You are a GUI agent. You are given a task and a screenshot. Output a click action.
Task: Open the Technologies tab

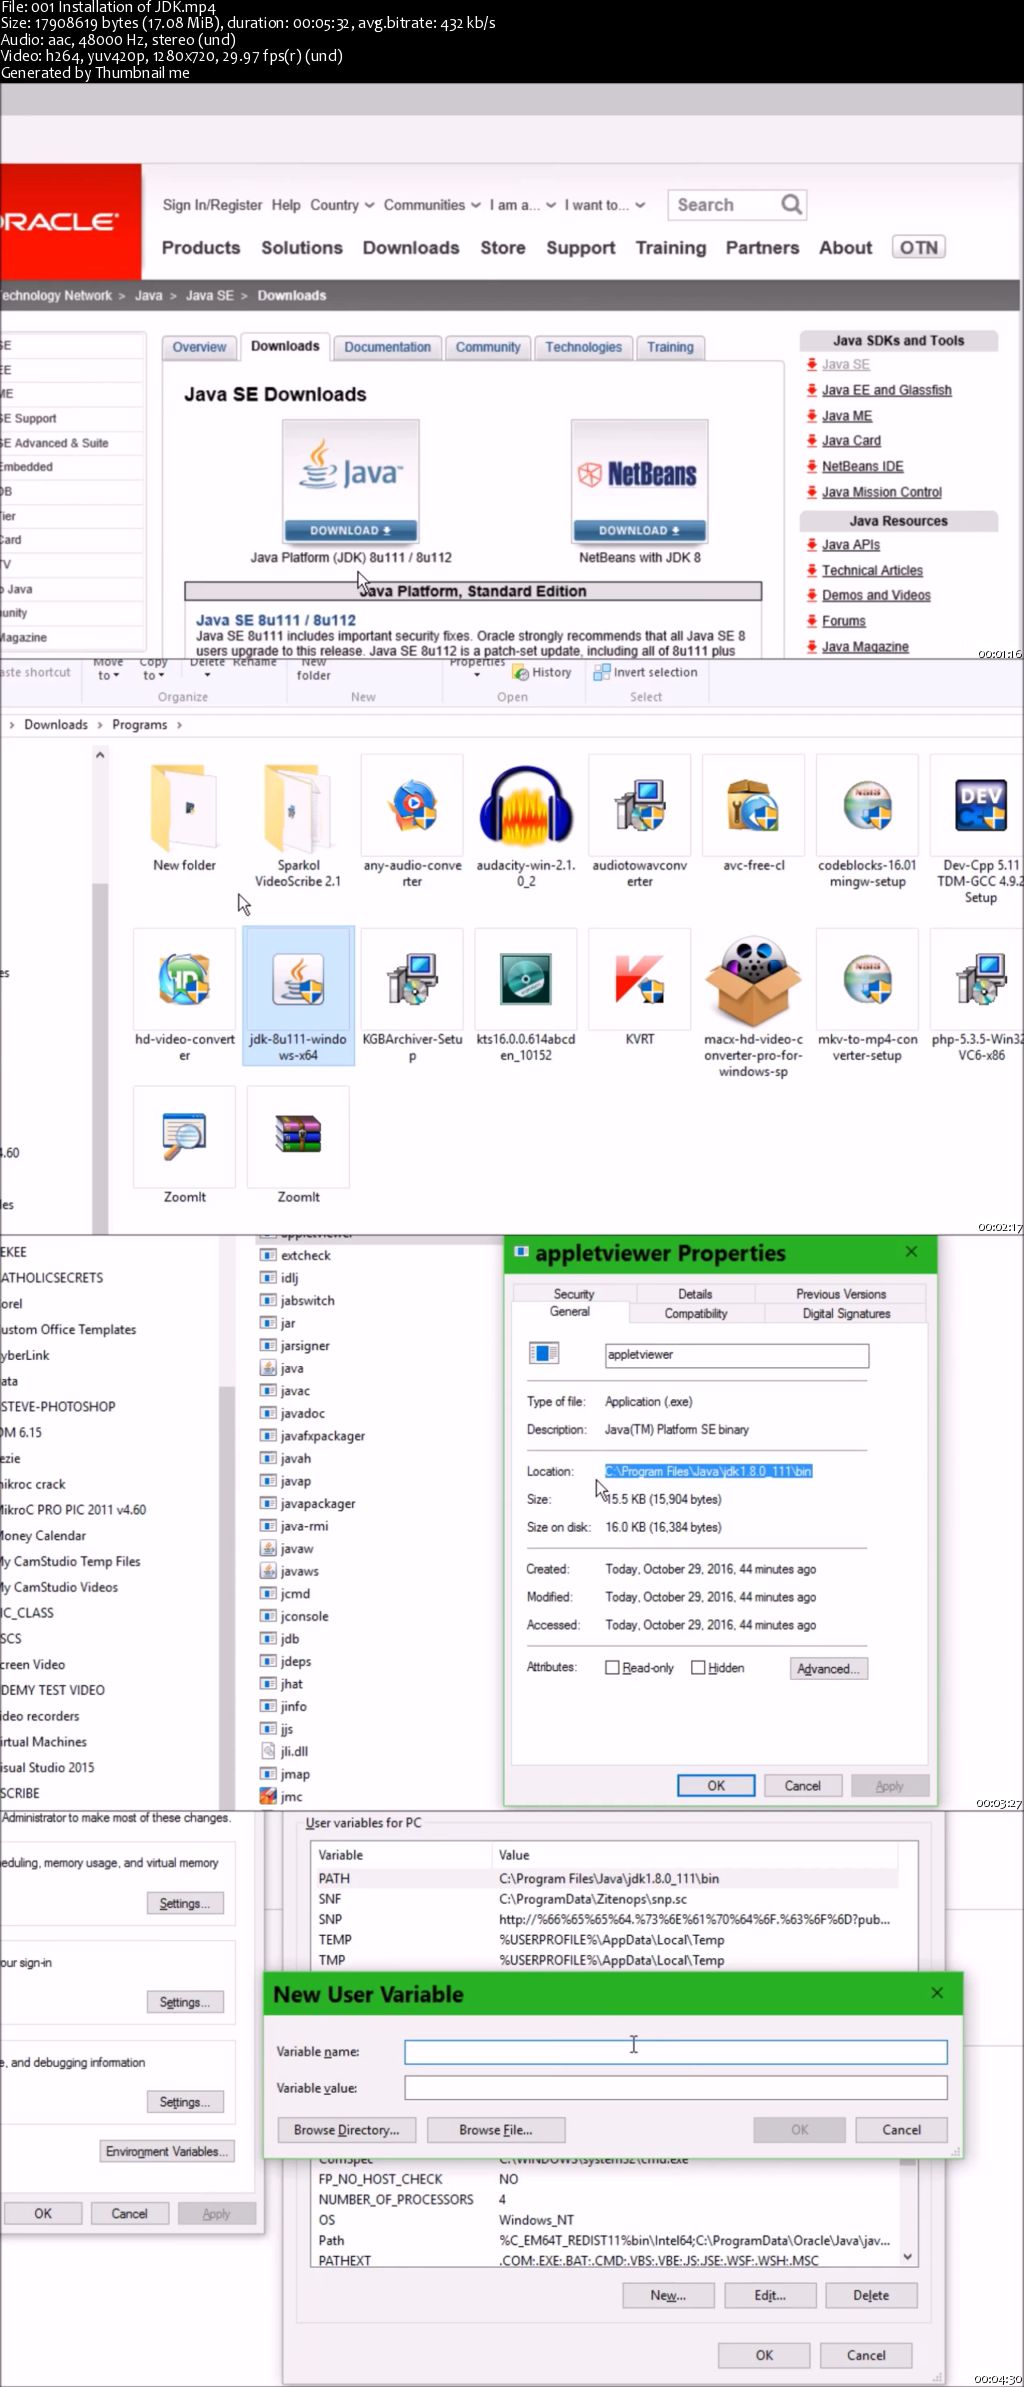pyautogui.click(x=583, y=347)
